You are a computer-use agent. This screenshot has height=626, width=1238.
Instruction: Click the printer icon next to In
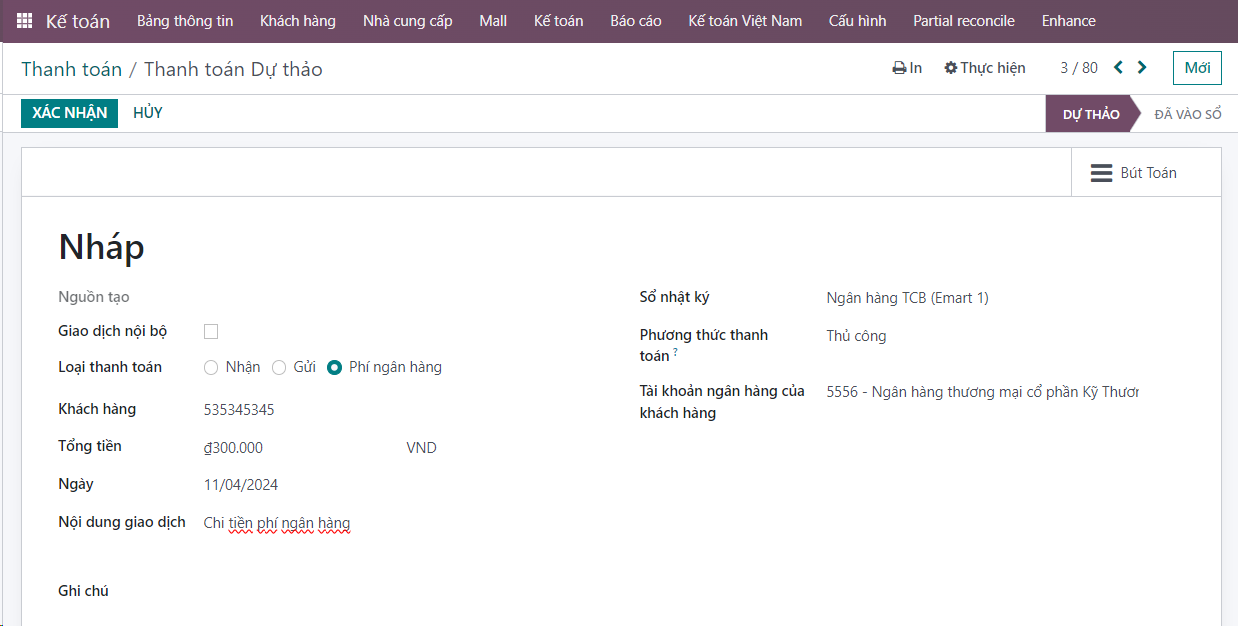point(899,68)
